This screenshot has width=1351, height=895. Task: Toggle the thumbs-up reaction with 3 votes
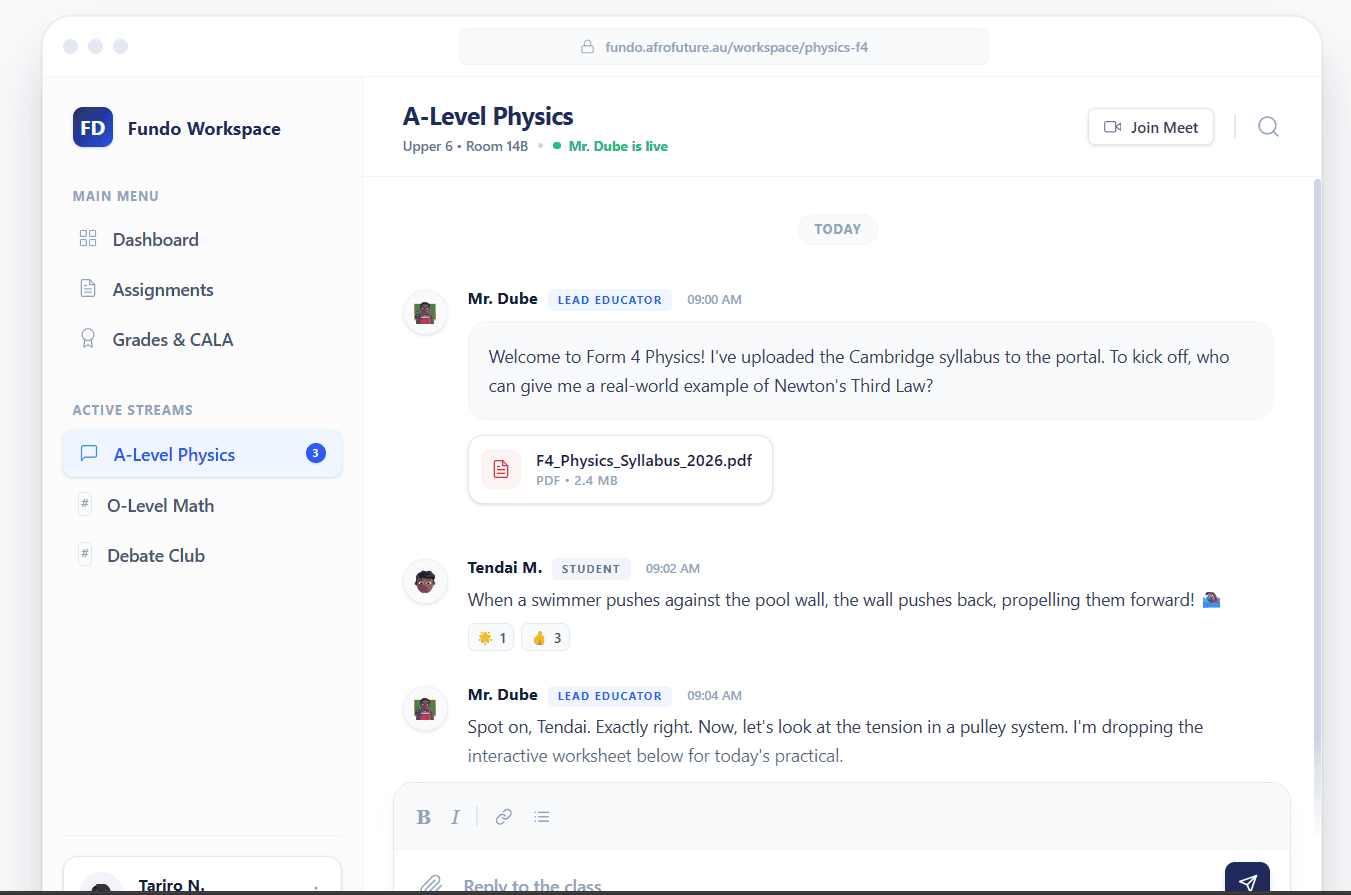545,638
